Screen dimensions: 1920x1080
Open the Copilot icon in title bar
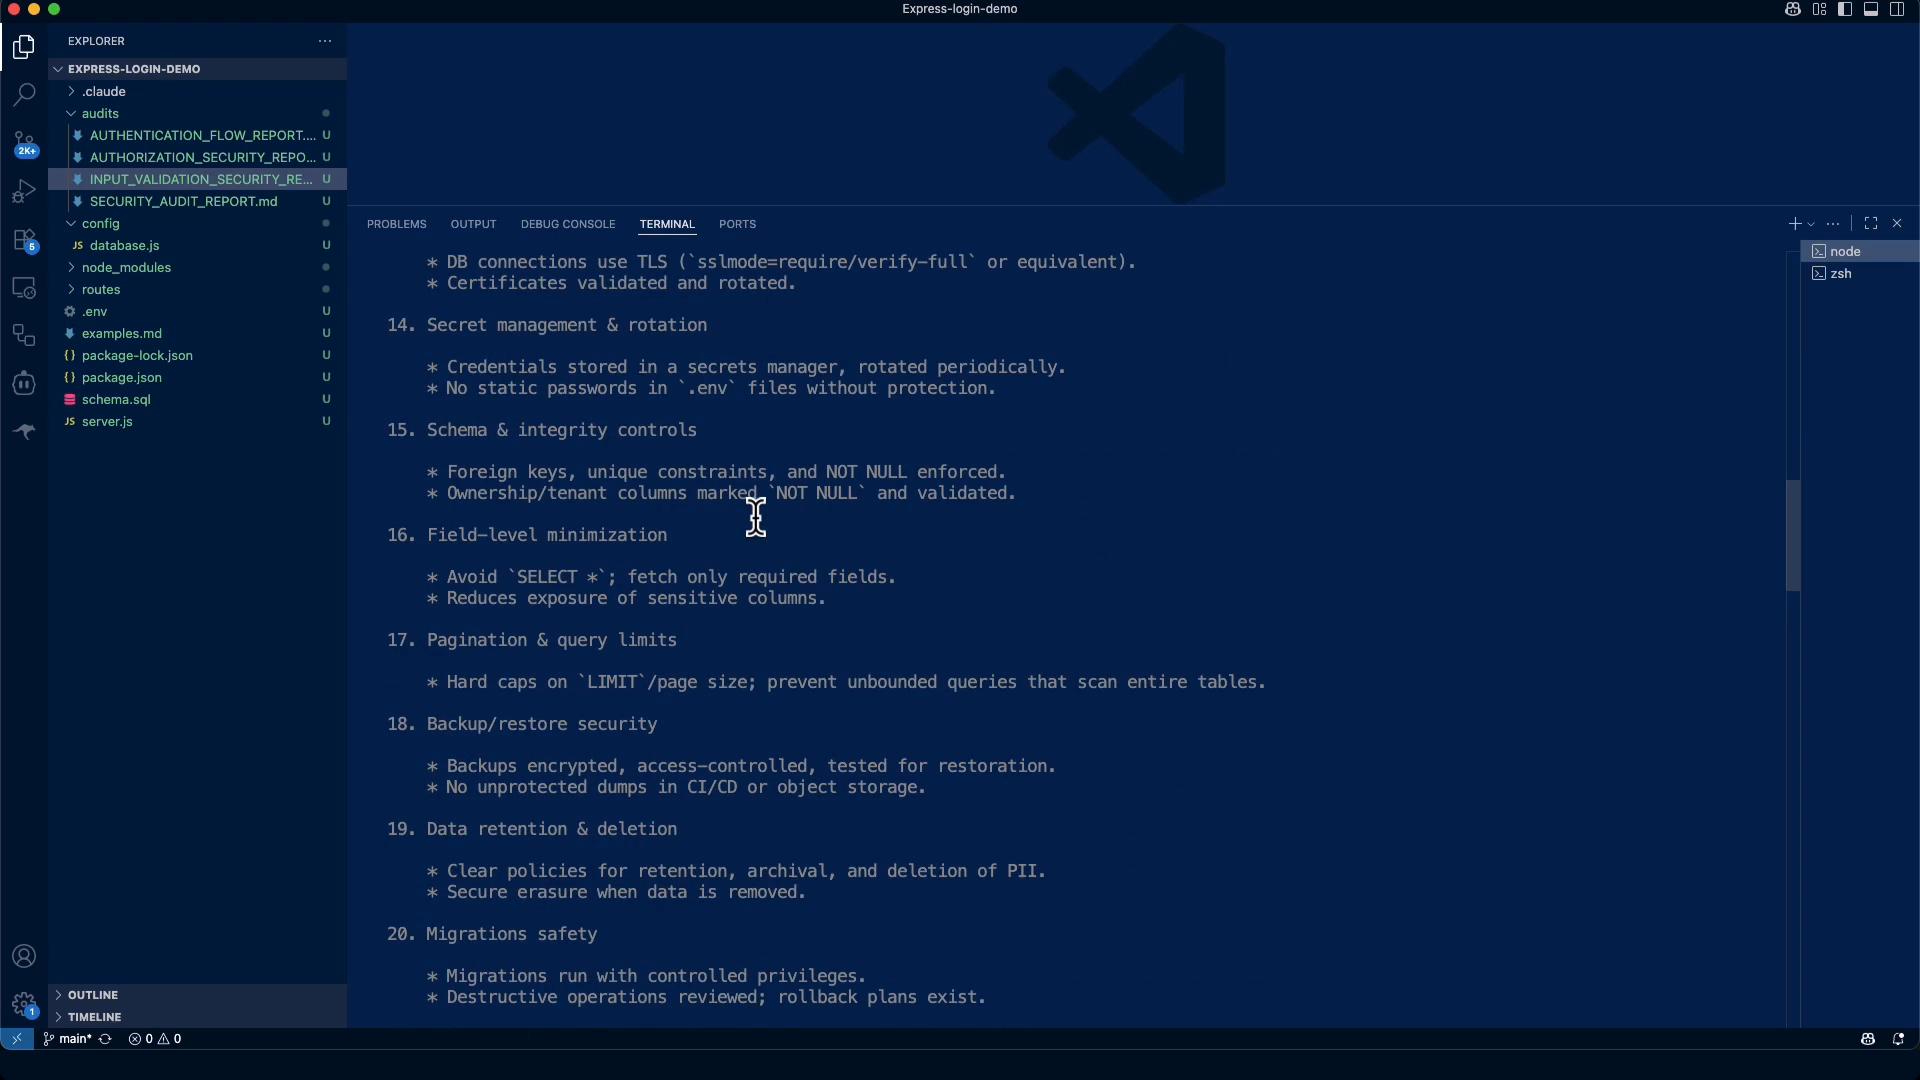click(x=1793, y=9)
